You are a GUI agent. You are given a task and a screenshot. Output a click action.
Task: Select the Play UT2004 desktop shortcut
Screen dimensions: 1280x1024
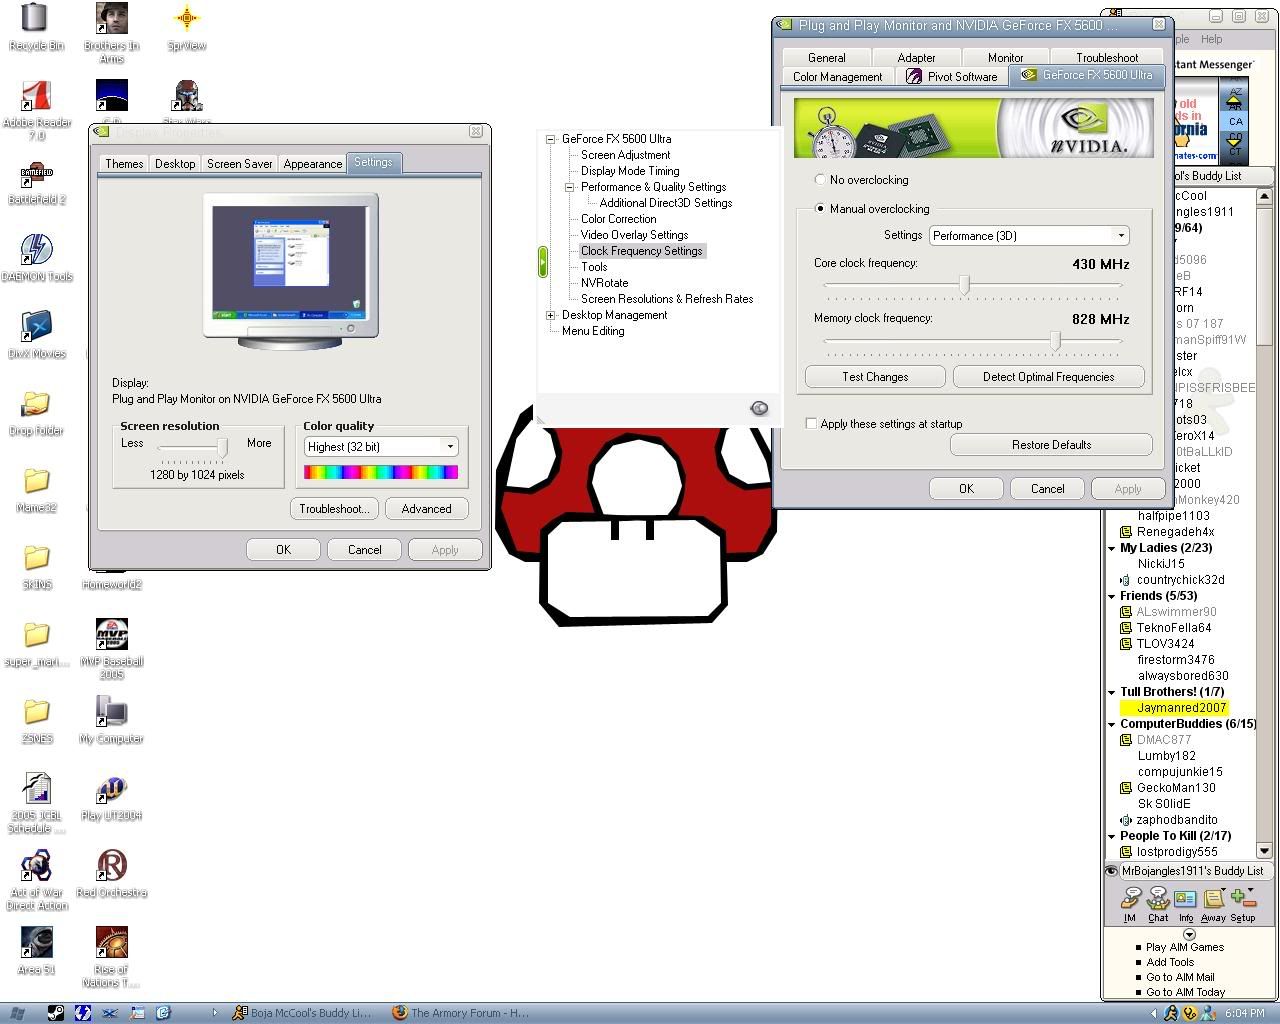pyautogui.click(x=111, y=796)
